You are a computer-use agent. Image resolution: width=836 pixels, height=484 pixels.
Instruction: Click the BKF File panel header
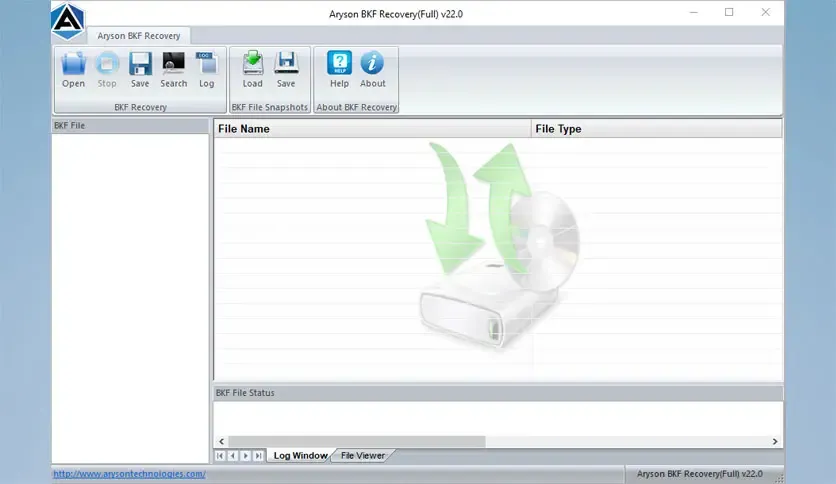(130, 126)
